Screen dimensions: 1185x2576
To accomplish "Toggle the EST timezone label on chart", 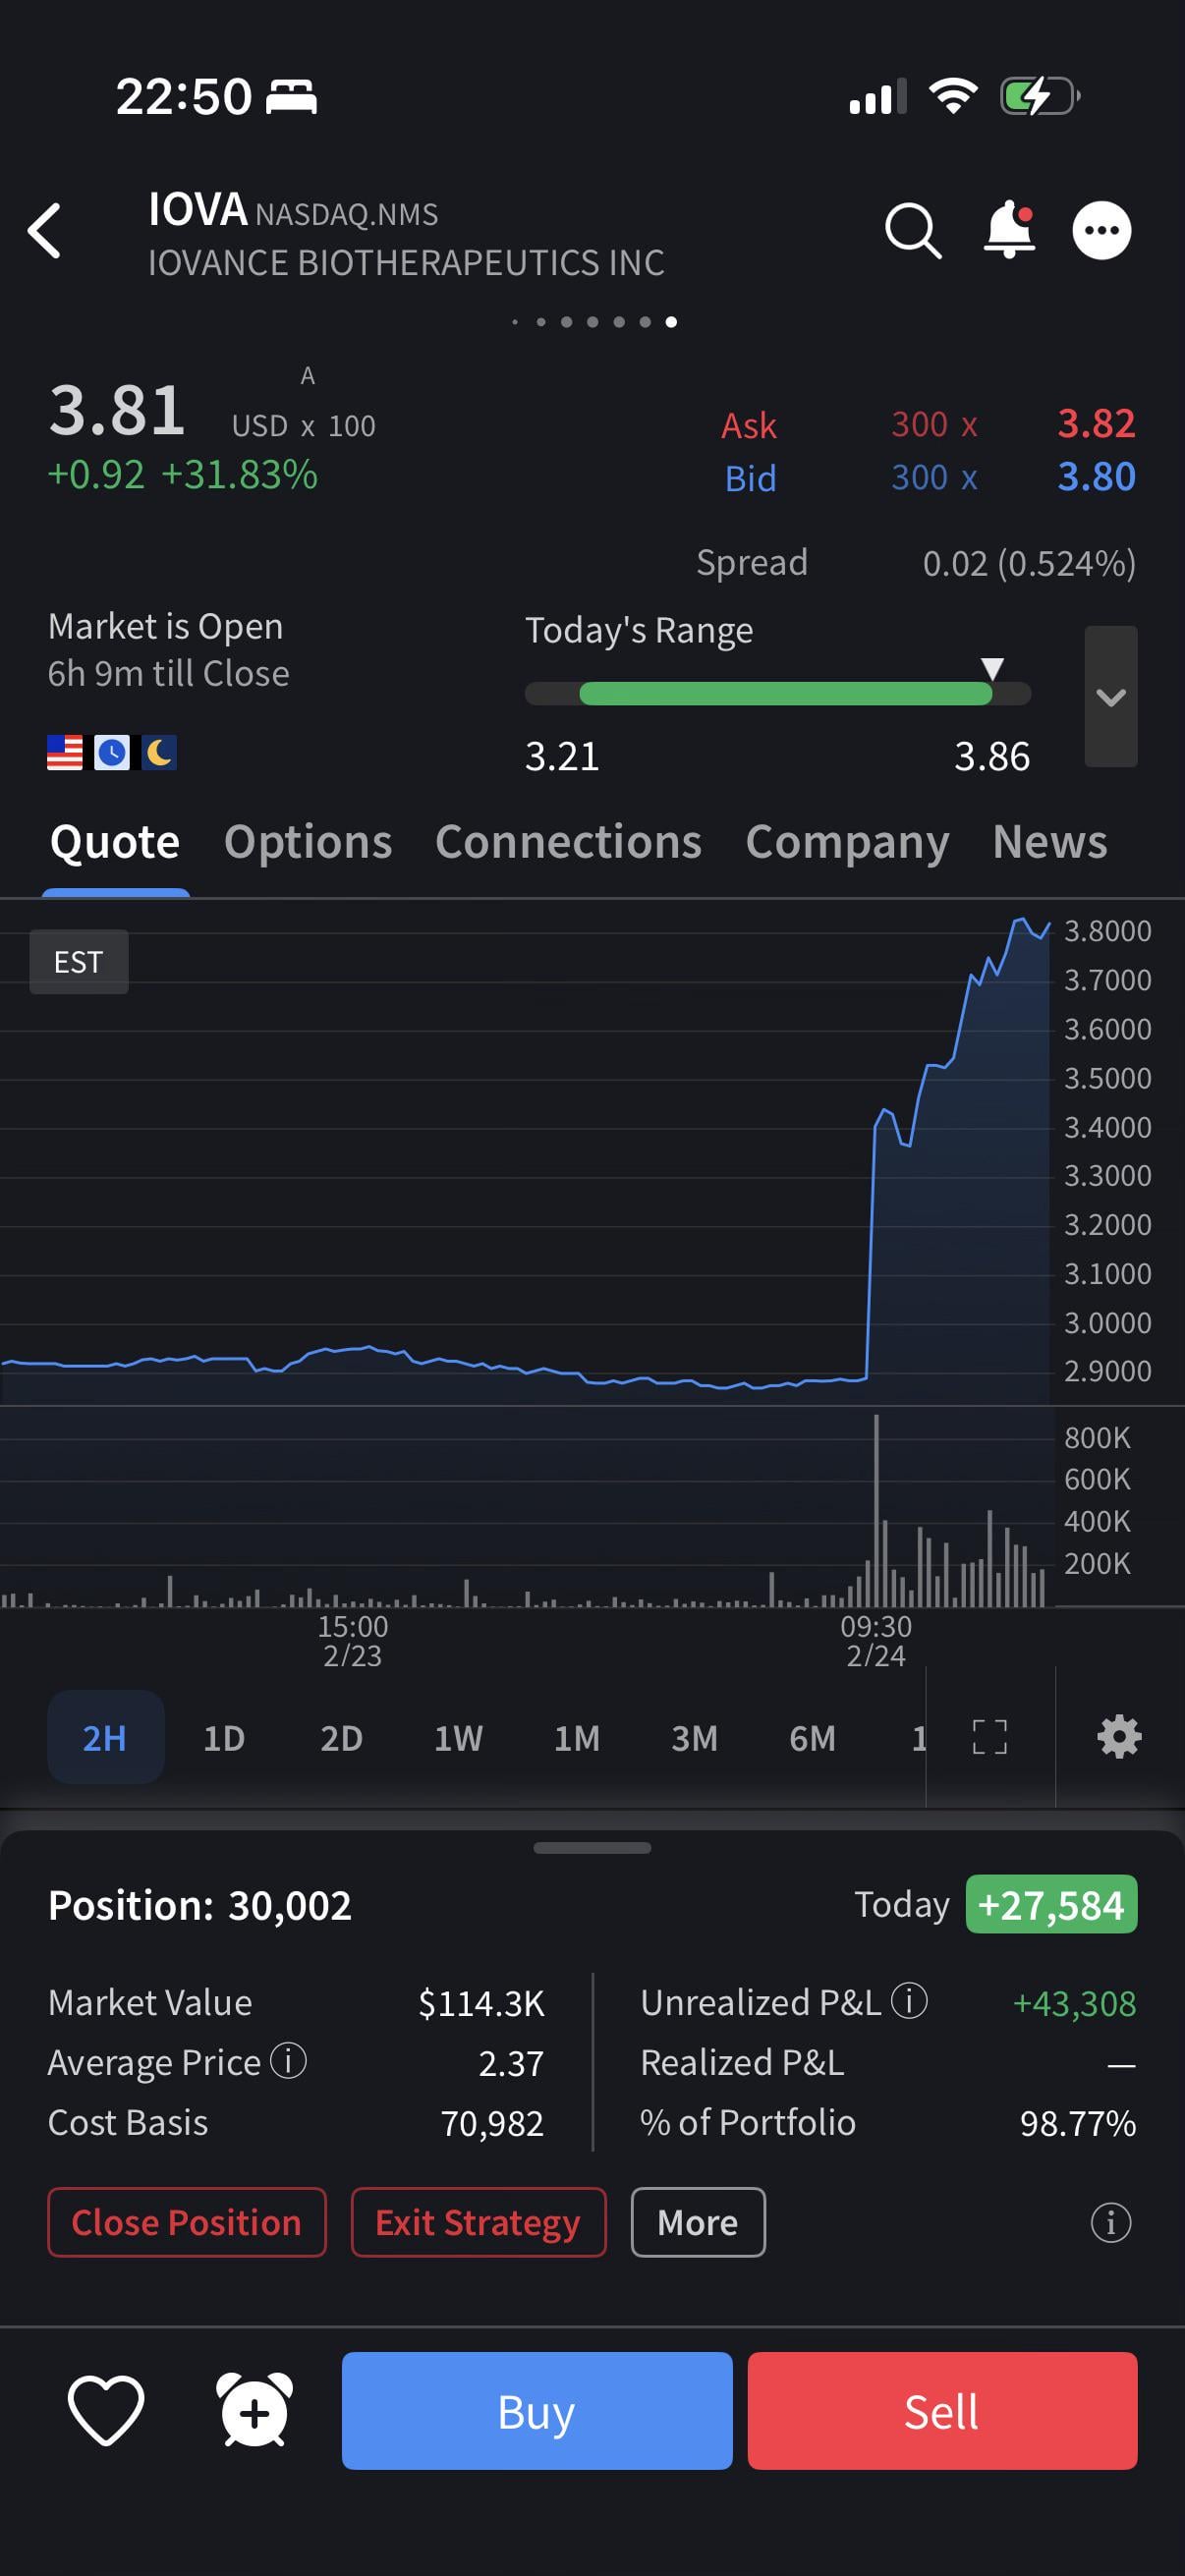I will (79, 961).
